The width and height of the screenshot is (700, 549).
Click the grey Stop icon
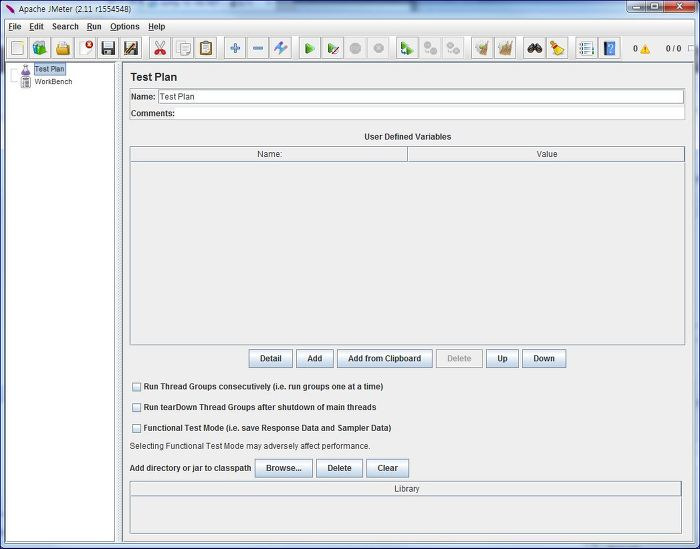355,48
